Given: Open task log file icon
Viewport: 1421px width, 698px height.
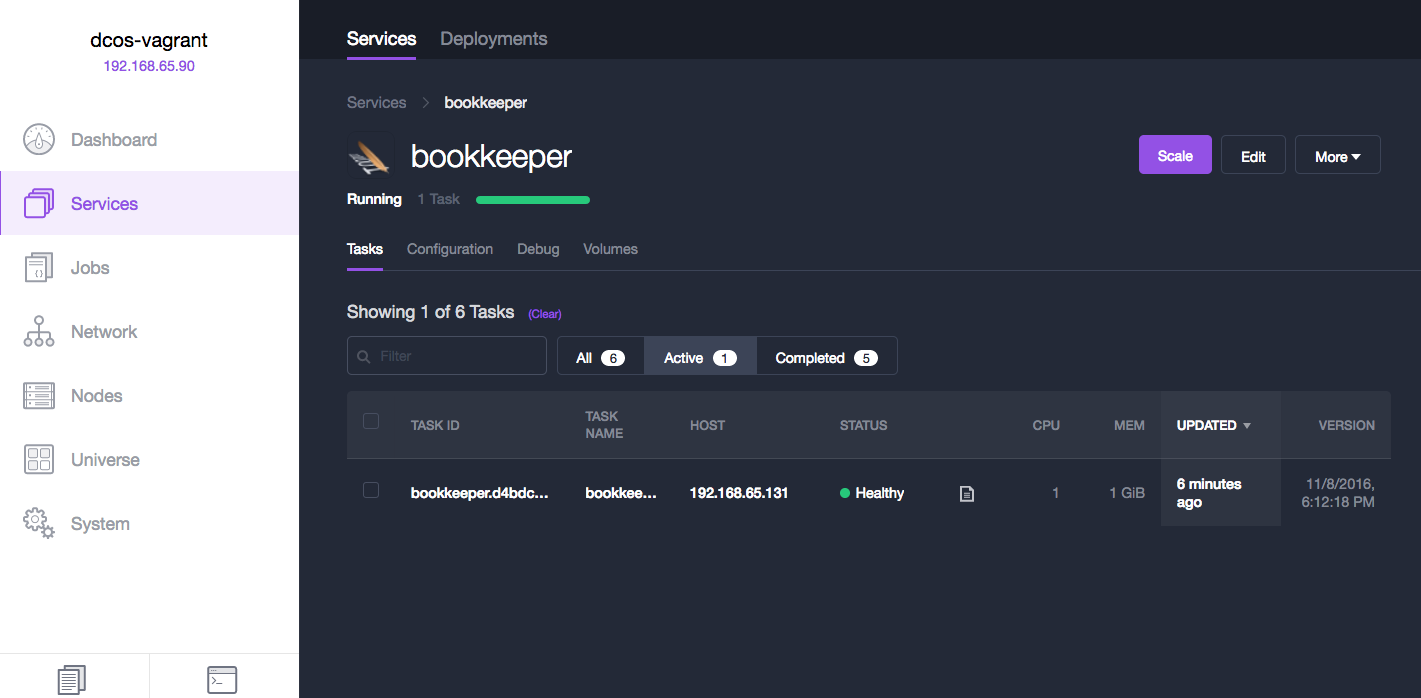Looking at the screenshot, I should click(966, 493).
